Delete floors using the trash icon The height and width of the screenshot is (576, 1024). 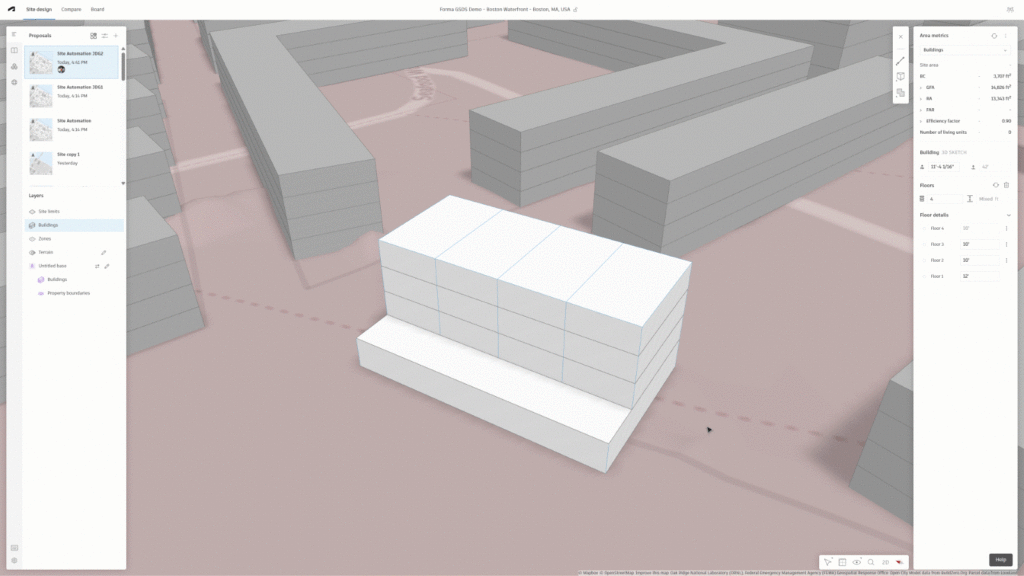click(x=1007, y=185)
